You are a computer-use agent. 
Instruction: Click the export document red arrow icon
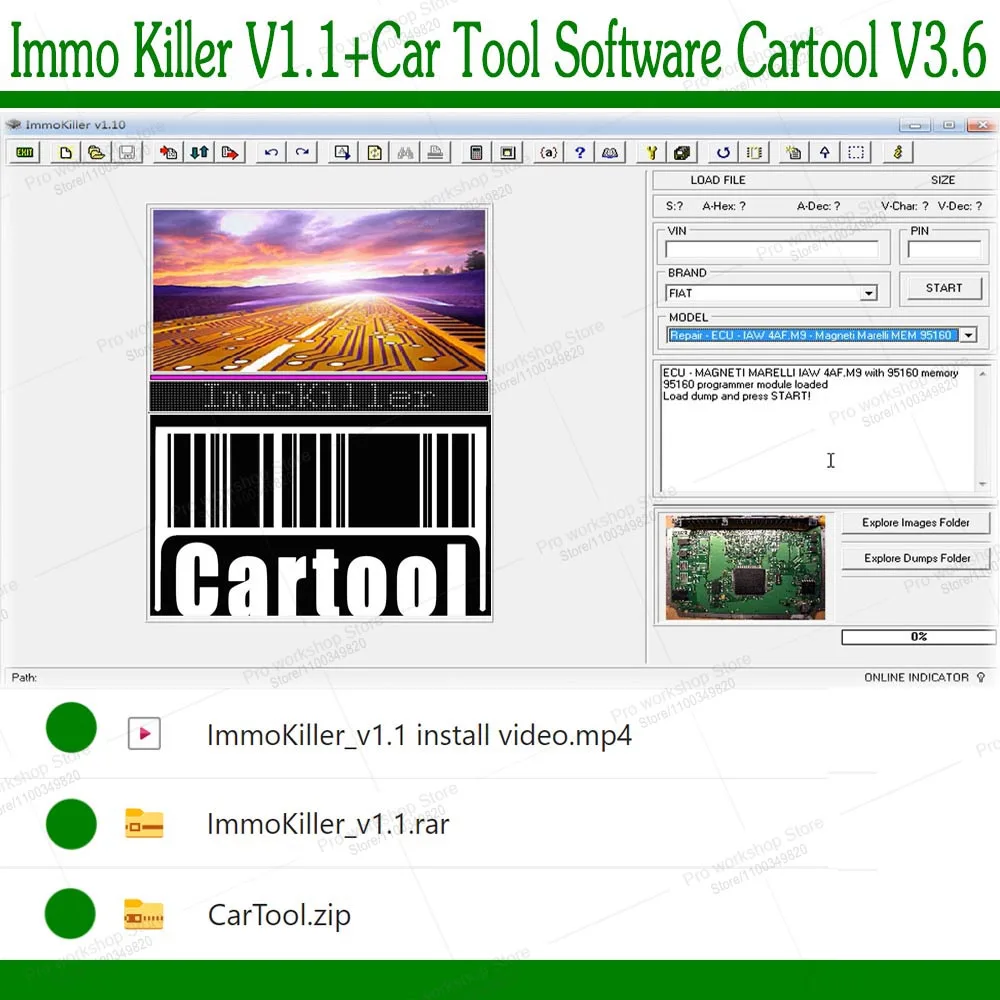pos(230,152)
